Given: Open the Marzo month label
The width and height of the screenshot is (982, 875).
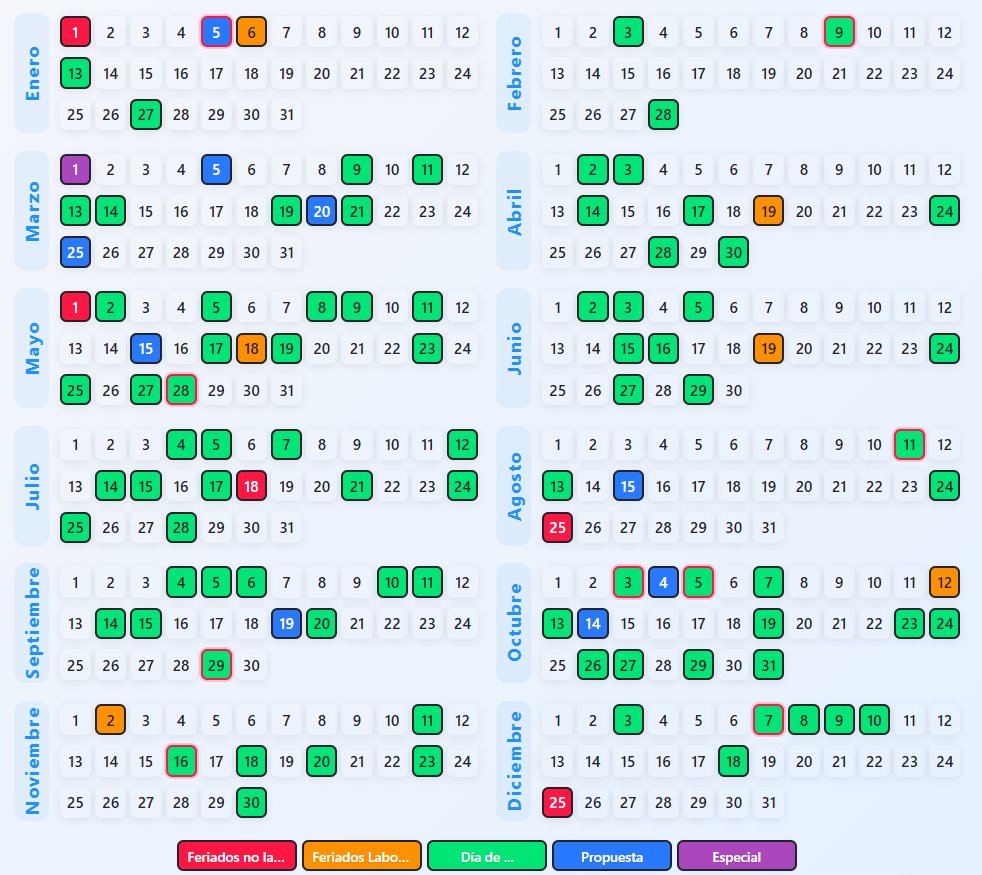Looking at the screenshot, I should (x=32, y=211).
